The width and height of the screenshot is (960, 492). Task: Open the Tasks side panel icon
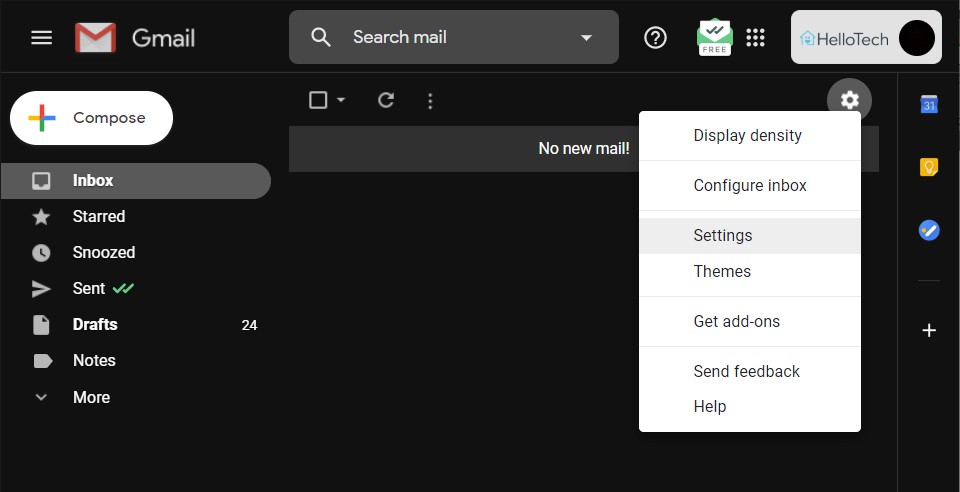[x=929, y=230]
